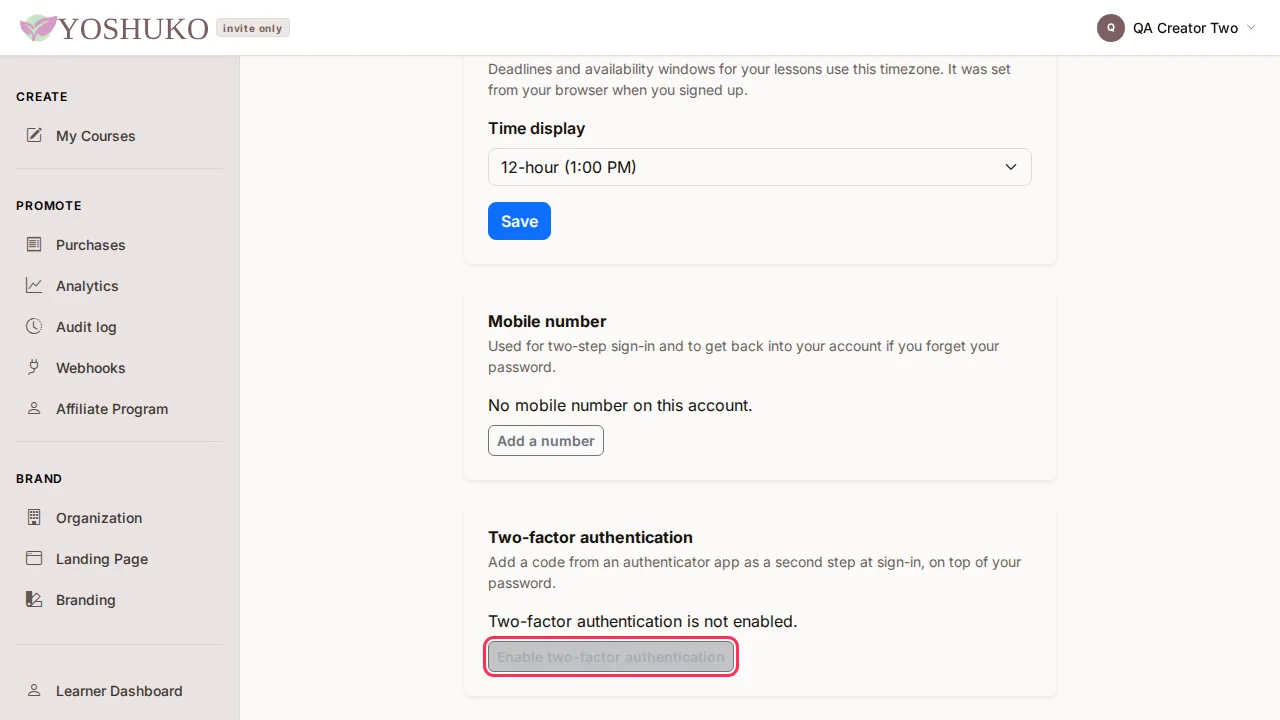Navigate to Webhooks
The image size is (1280, 720).
pos(120,368)
